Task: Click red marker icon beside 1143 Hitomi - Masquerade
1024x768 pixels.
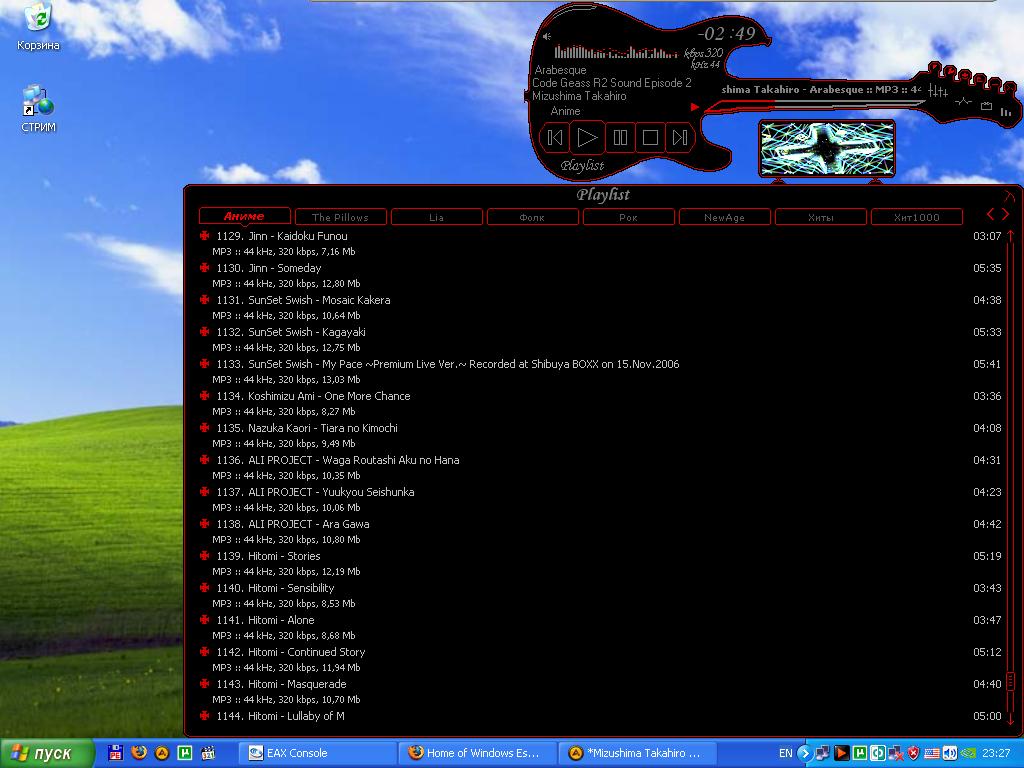Action: (204, 684)
